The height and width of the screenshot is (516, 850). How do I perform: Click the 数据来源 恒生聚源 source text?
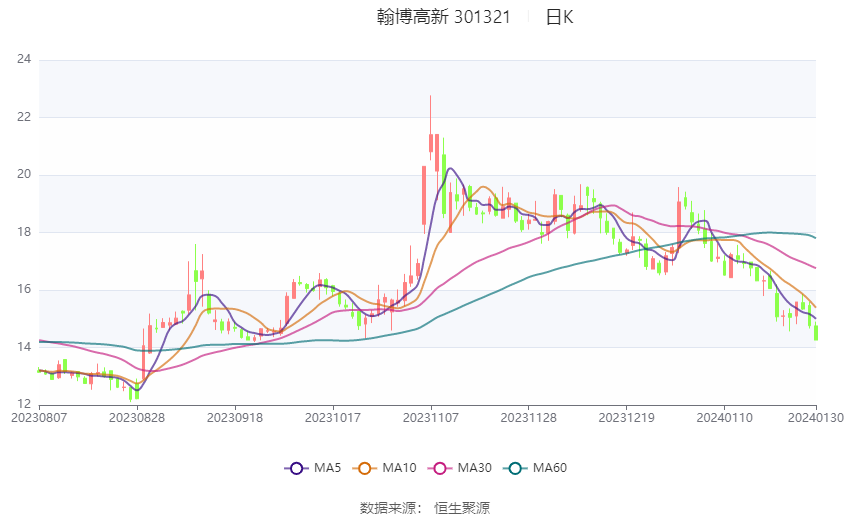click(x=425, y=508)
